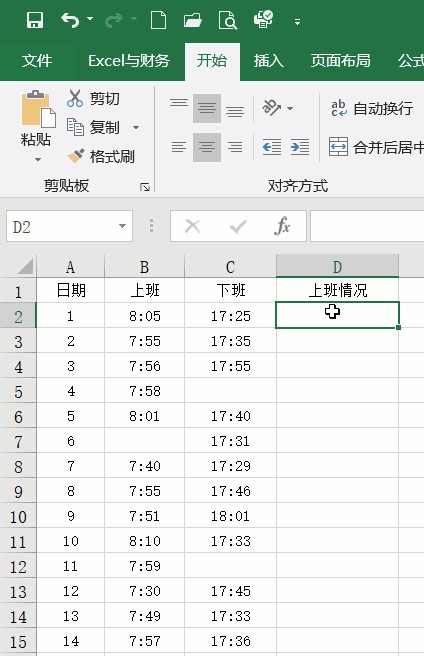Click the scissors Cut icon
The image size is (424, 656).
coord(75,98)
